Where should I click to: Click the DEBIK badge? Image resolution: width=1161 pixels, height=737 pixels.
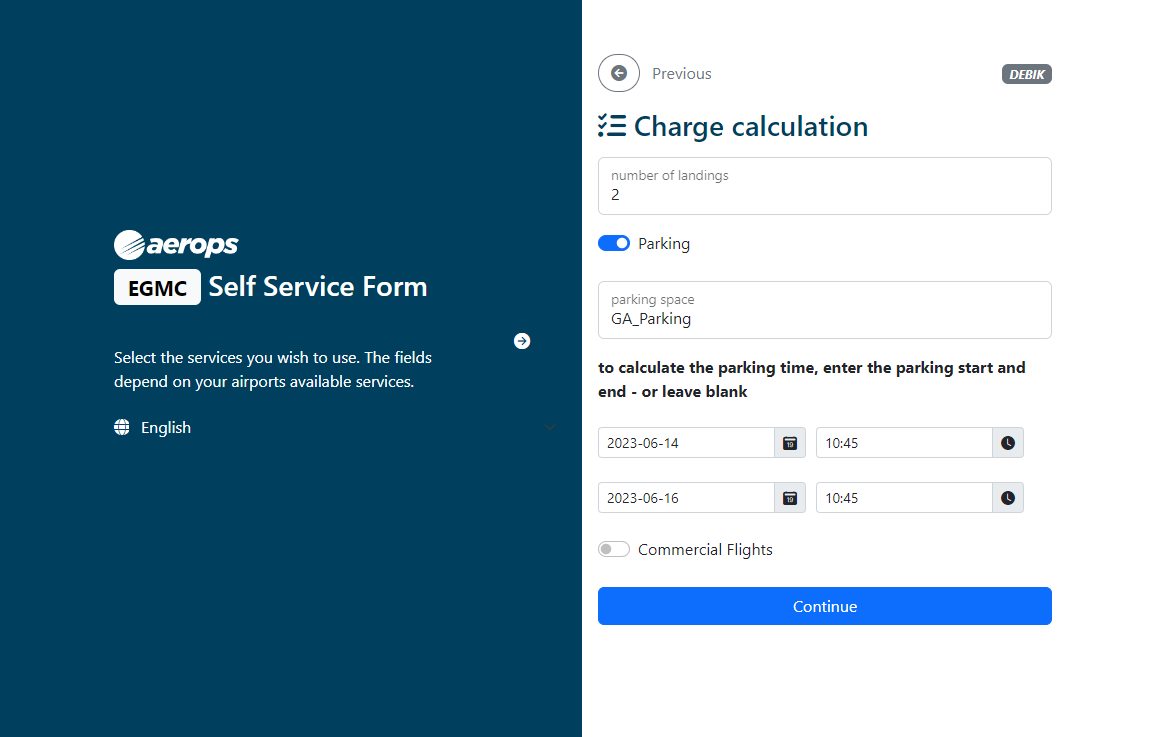pyautogui.click(x=1026, y=74)
